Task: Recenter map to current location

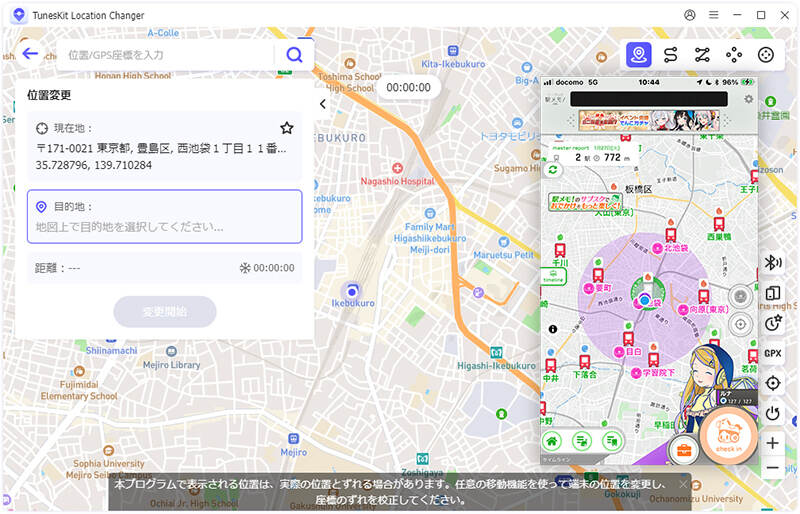Action: click(772, 383)
